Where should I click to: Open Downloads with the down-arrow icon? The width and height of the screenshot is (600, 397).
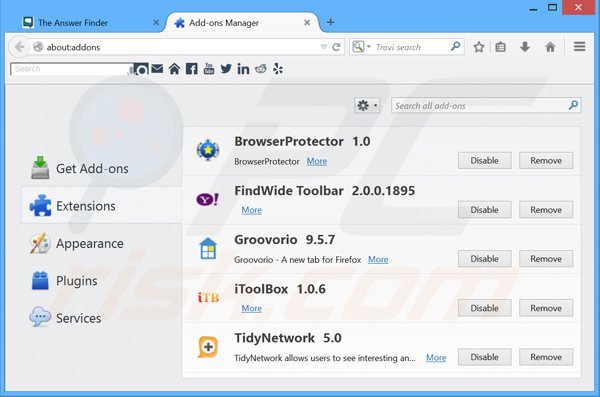pyautogui.click(x=525, y=47)
